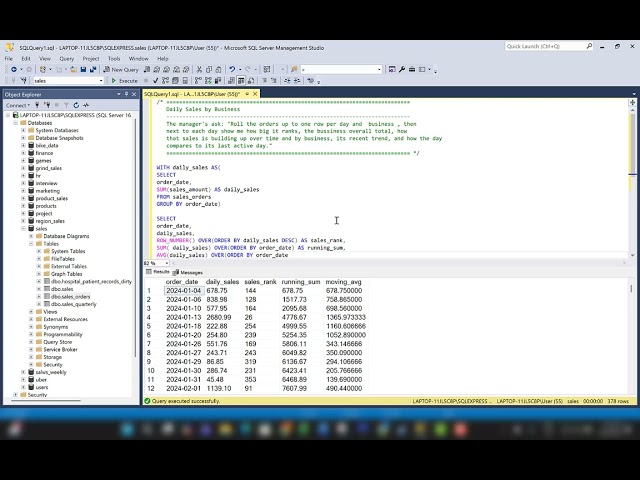Click the Toolbox icon near the wrench
This screenshot has height=480, width=640.
tap(412, 69)
